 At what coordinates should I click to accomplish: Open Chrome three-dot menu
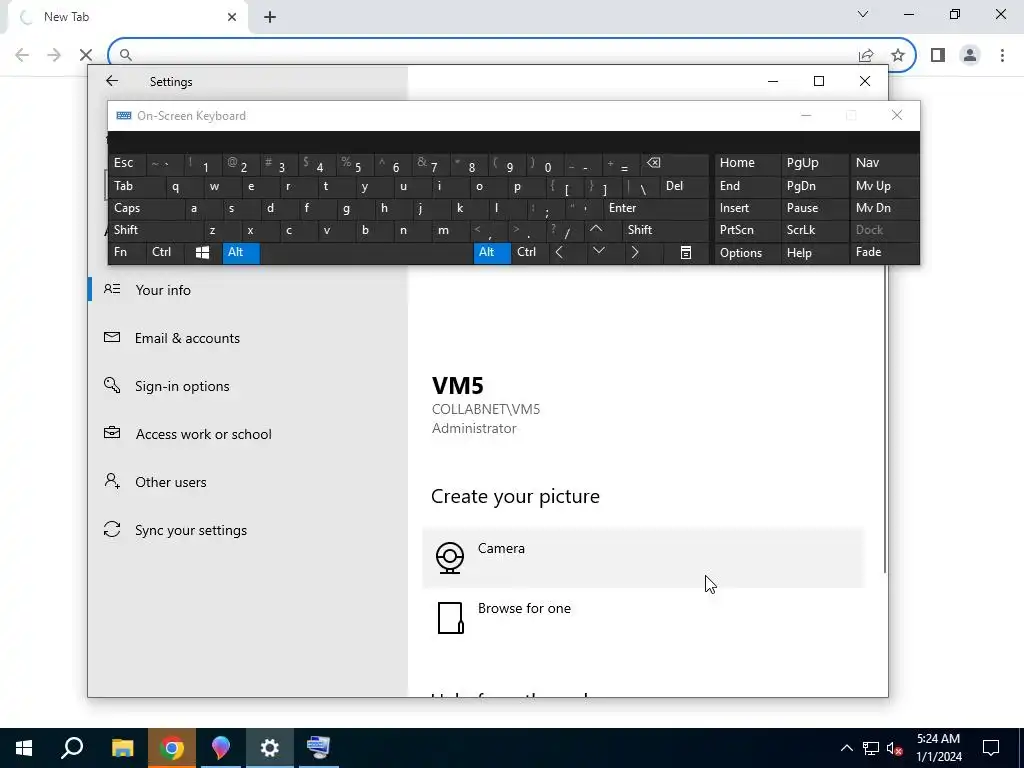pos(1002,55)
